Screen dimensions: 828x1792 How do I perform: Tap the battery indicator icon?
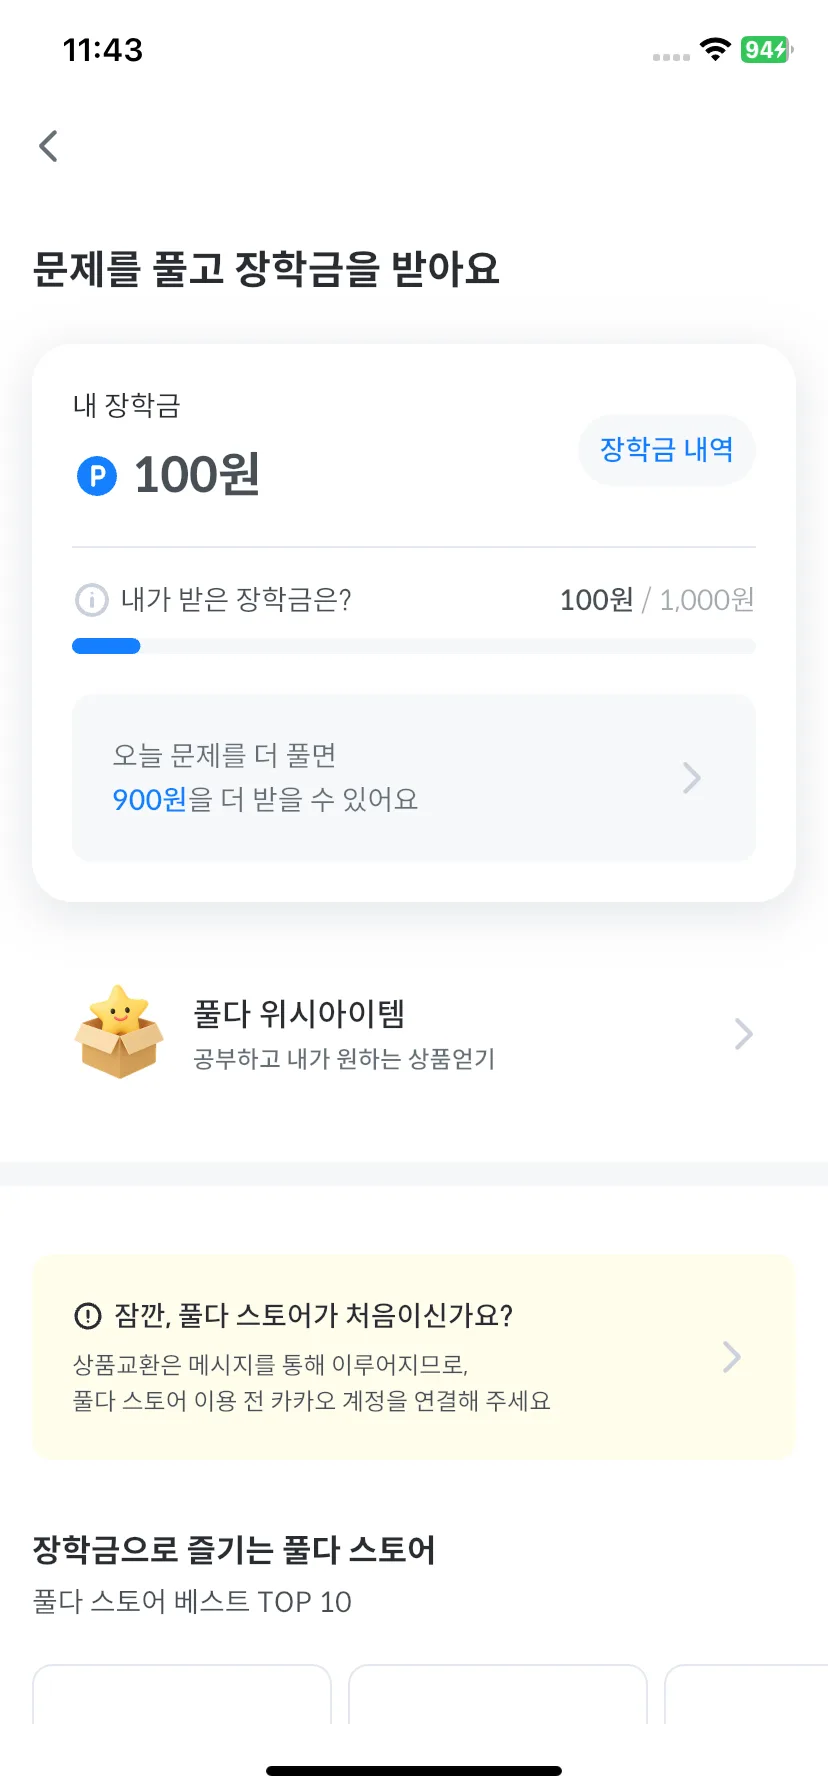coord(767,49)
